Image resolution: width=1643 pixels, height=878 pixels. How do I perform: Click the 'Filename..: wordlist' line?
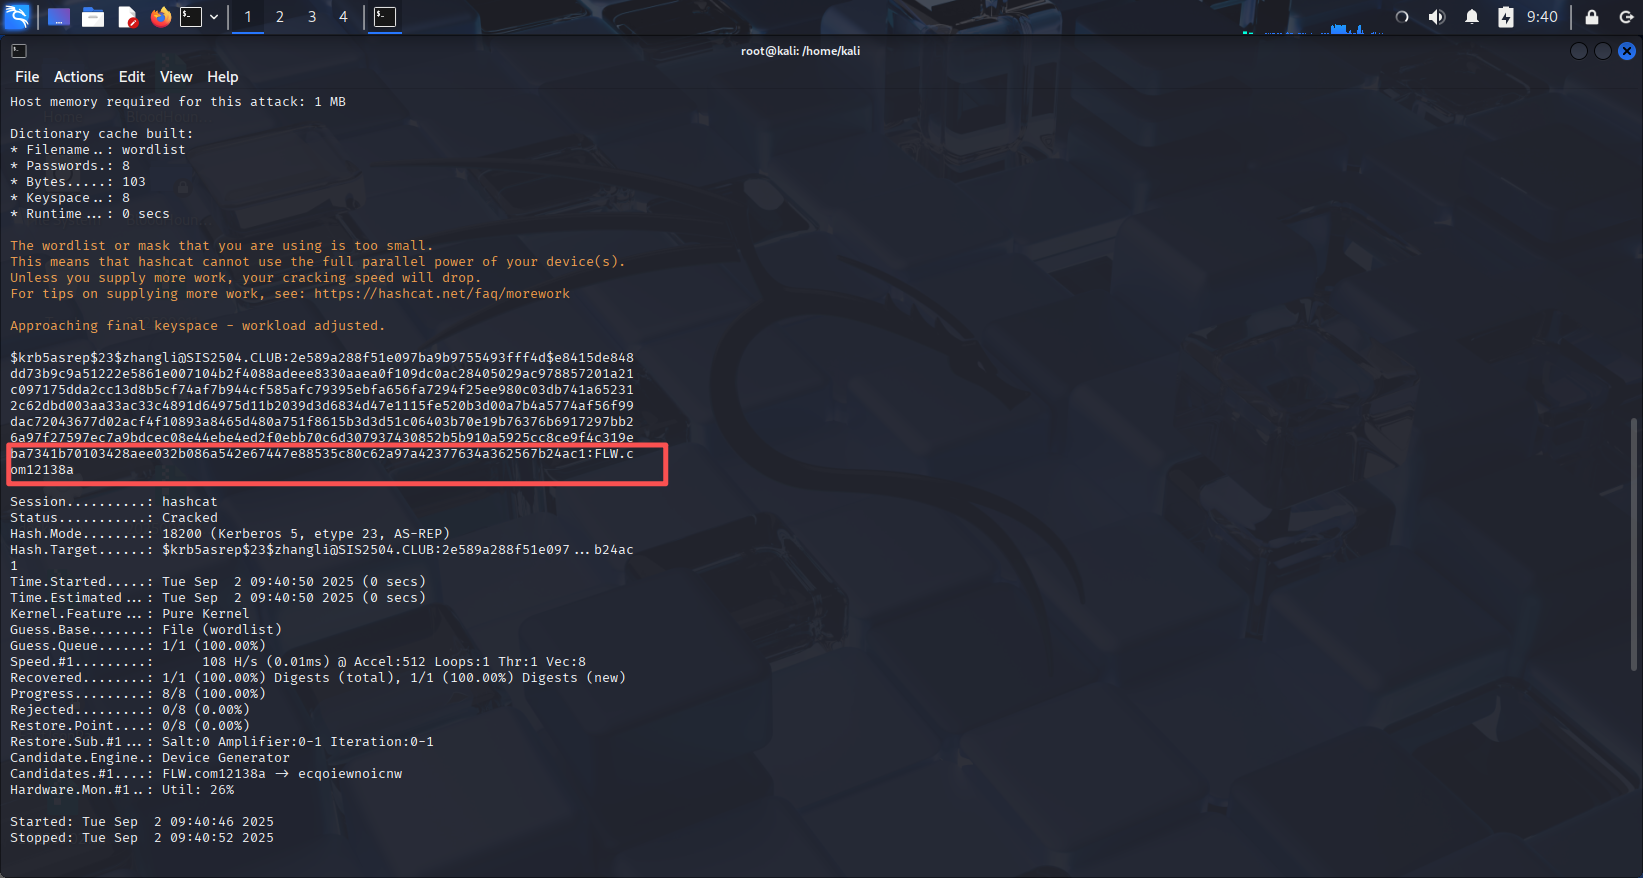click(98, 150)
